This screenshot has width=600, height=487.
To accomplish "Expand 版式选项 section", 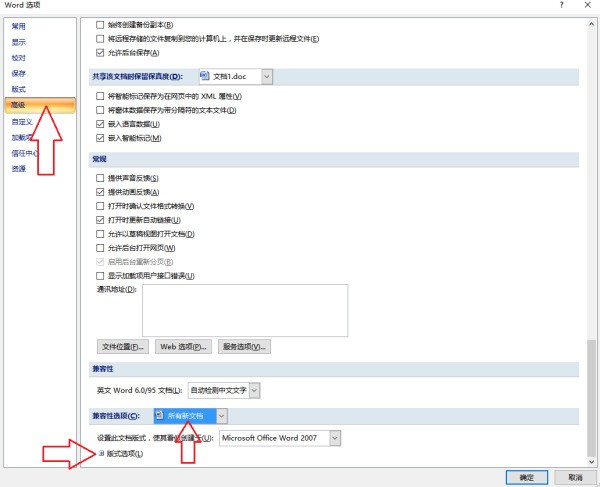I will (101, 453).
